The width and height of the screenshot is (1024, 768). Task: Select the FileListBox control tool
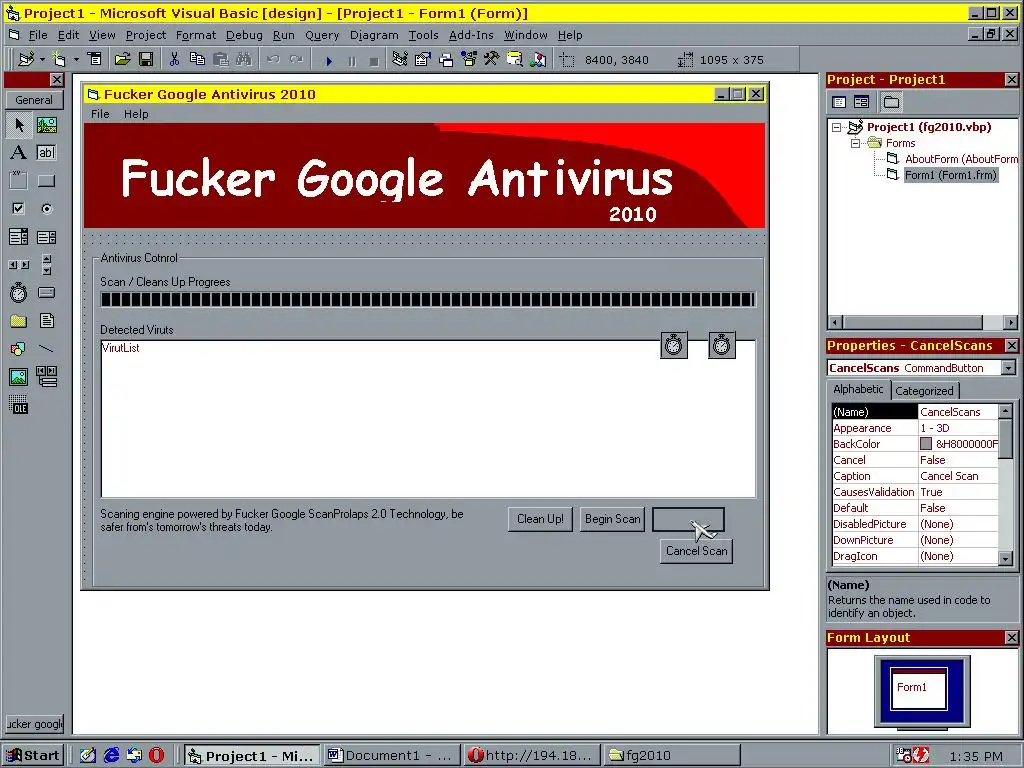(46, 321)
